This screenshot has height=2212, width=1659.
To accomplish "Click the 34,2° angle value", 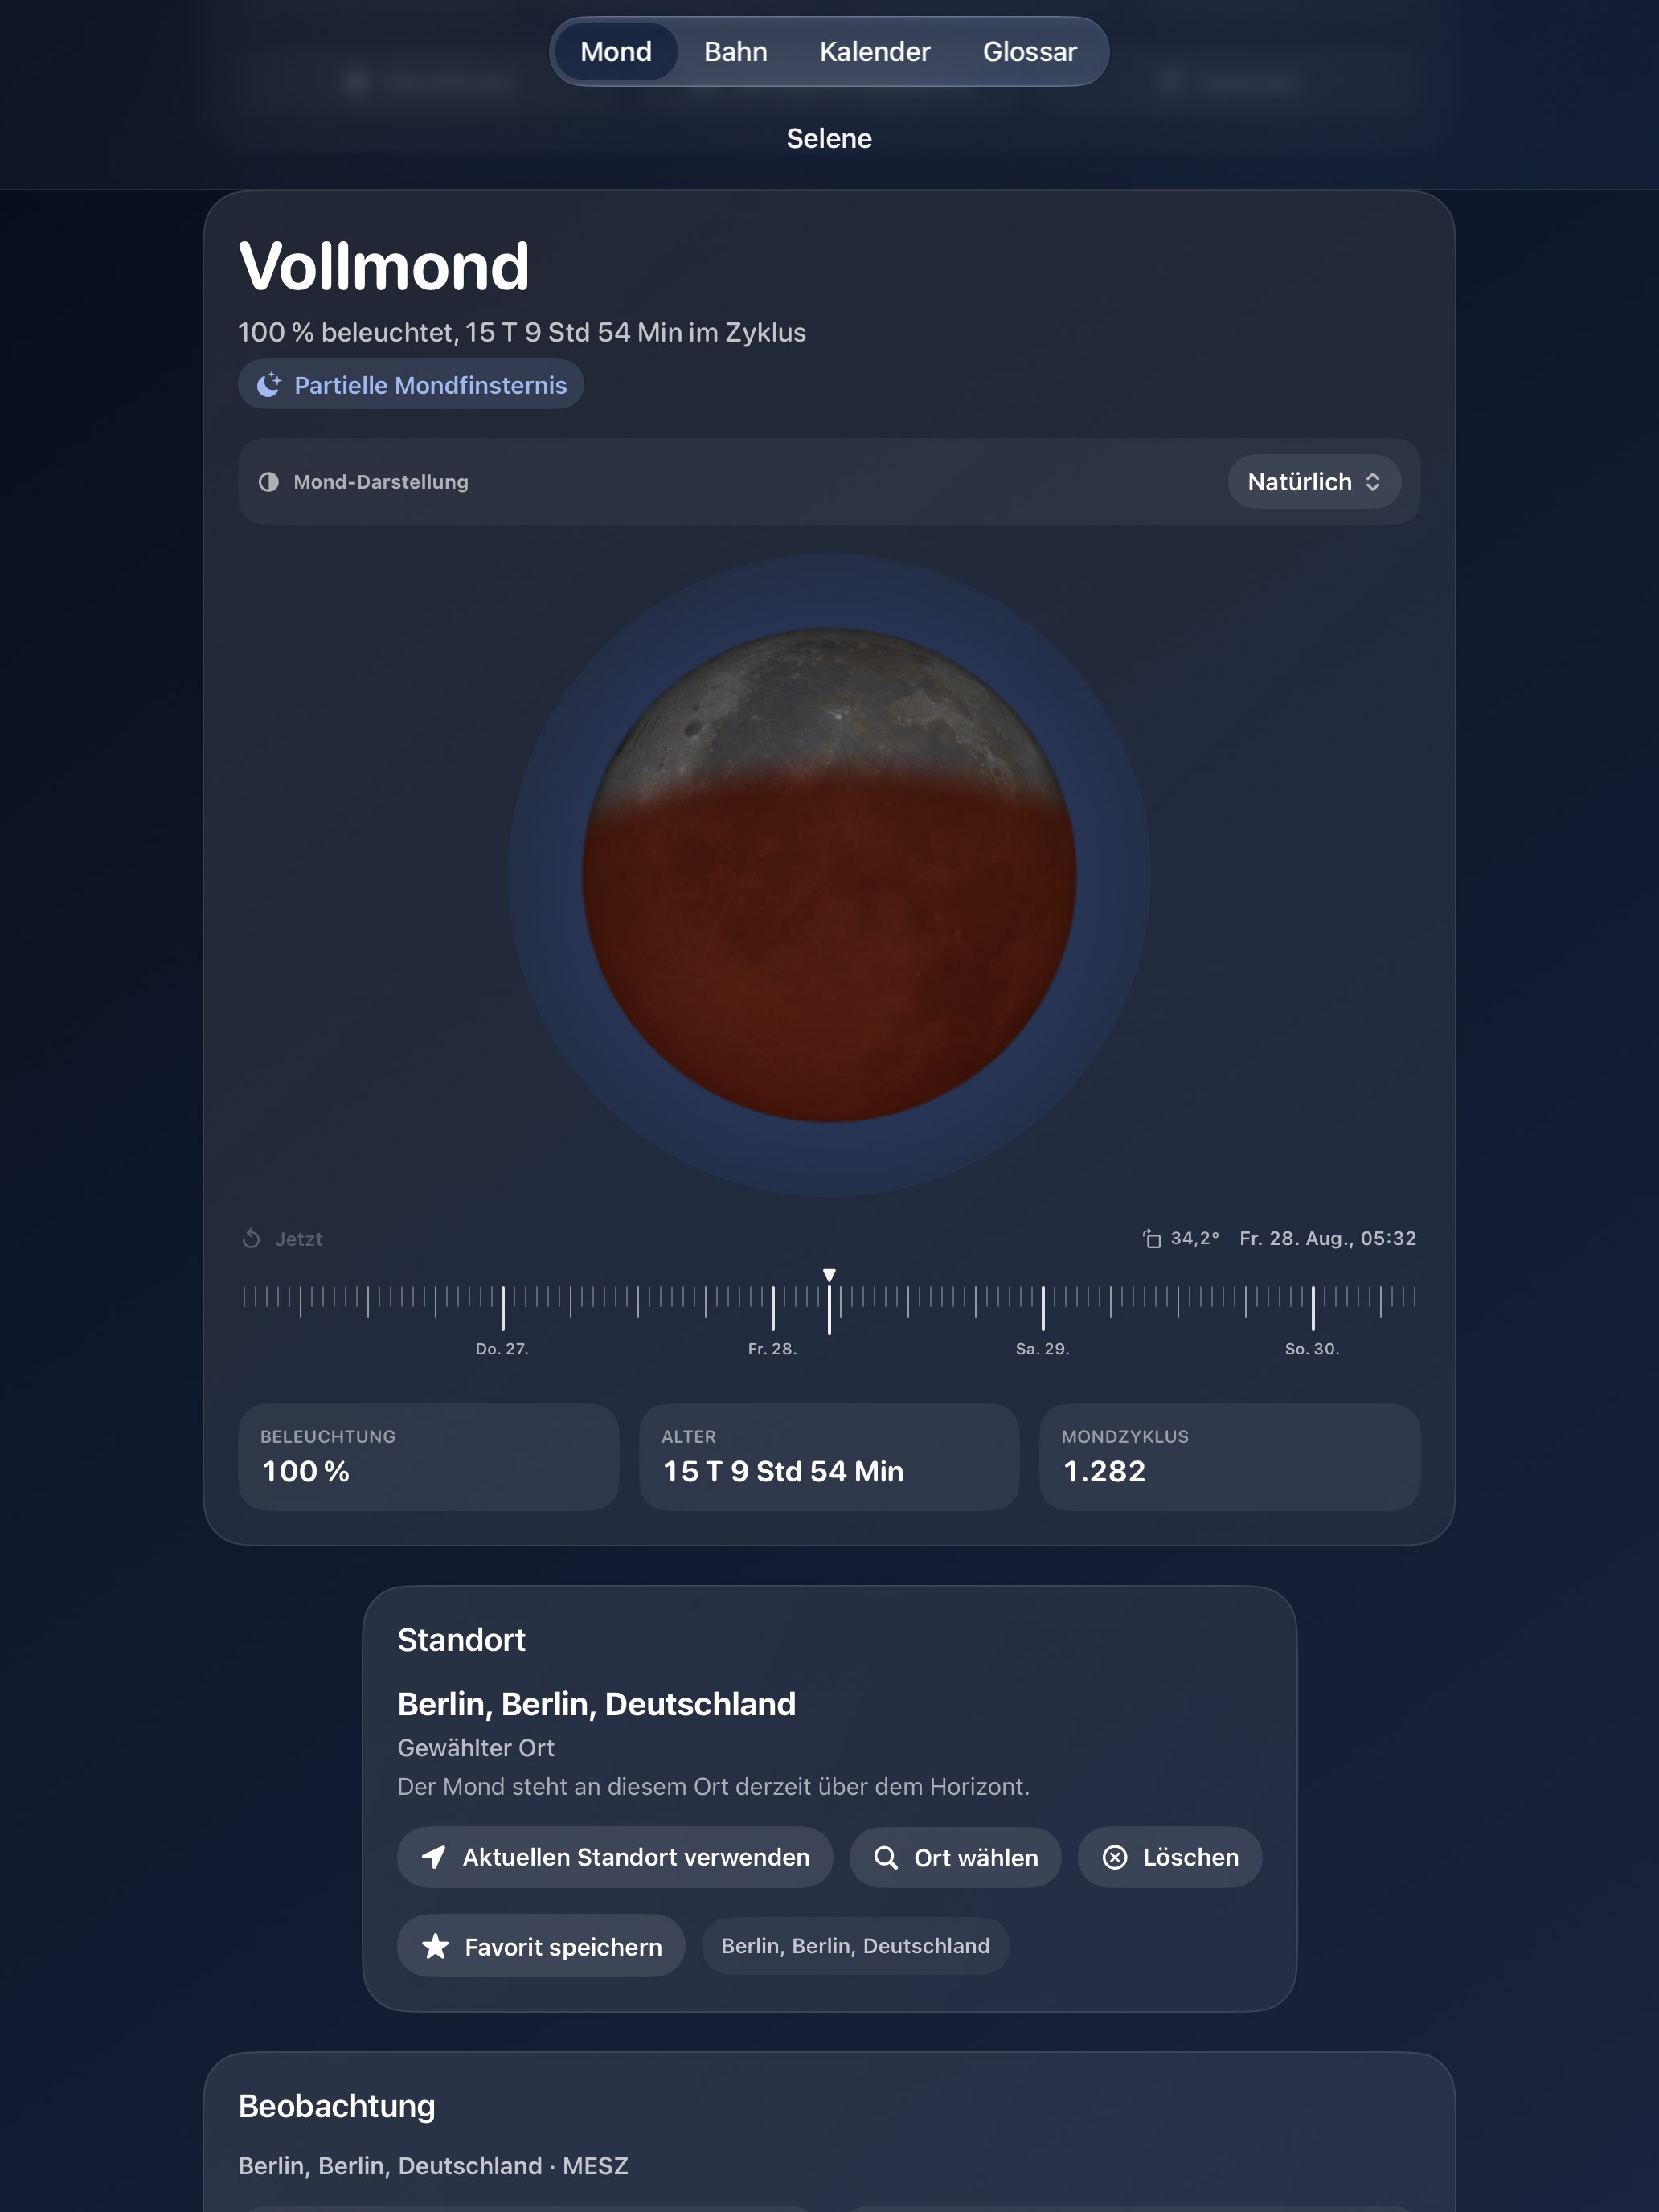I will pyautogui.click(x=1195, y=1238).
